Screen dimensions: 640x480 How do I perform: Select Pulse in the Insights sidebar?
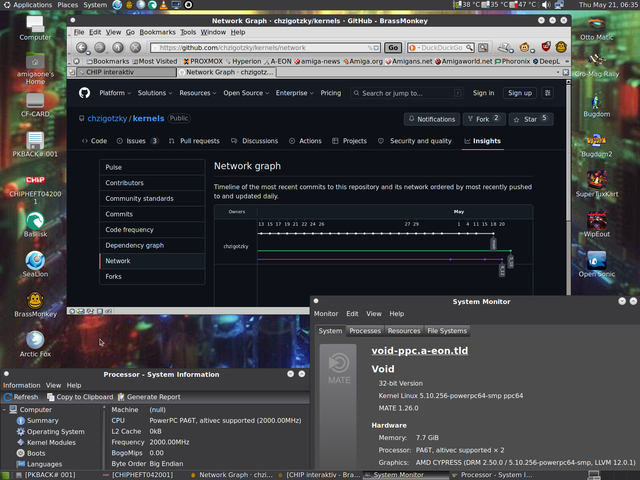(152, 167)
